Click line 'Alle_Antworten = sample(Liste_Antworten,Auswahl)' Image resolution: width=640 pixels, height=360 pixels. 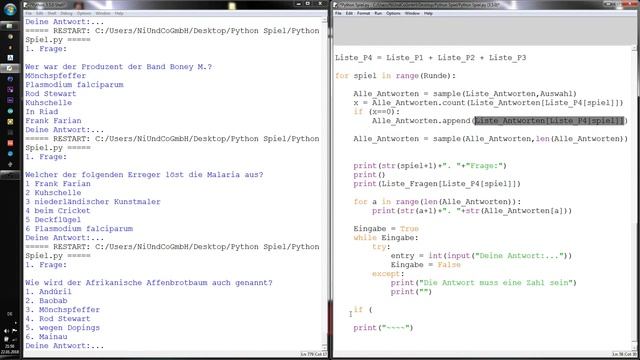coord(465,93)
